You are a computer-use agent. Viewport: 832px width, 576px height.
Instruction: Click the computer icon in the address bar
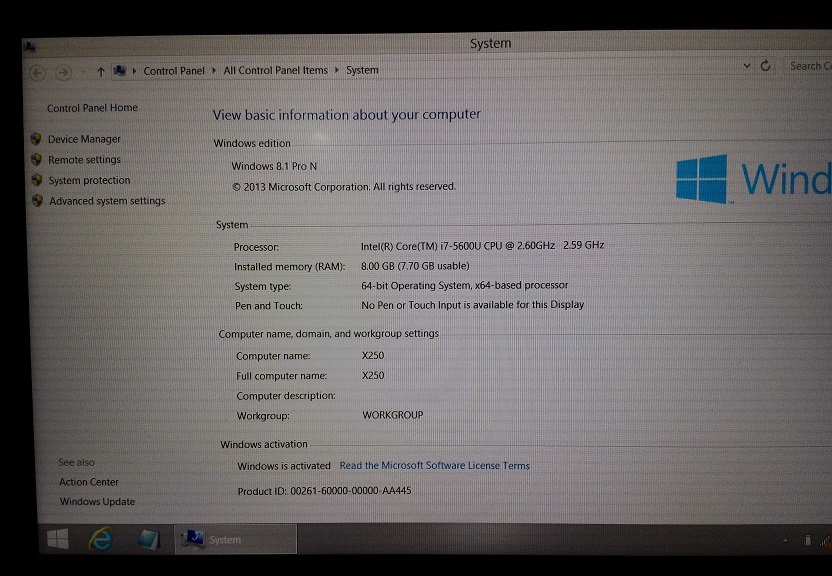tap(120, 71)
